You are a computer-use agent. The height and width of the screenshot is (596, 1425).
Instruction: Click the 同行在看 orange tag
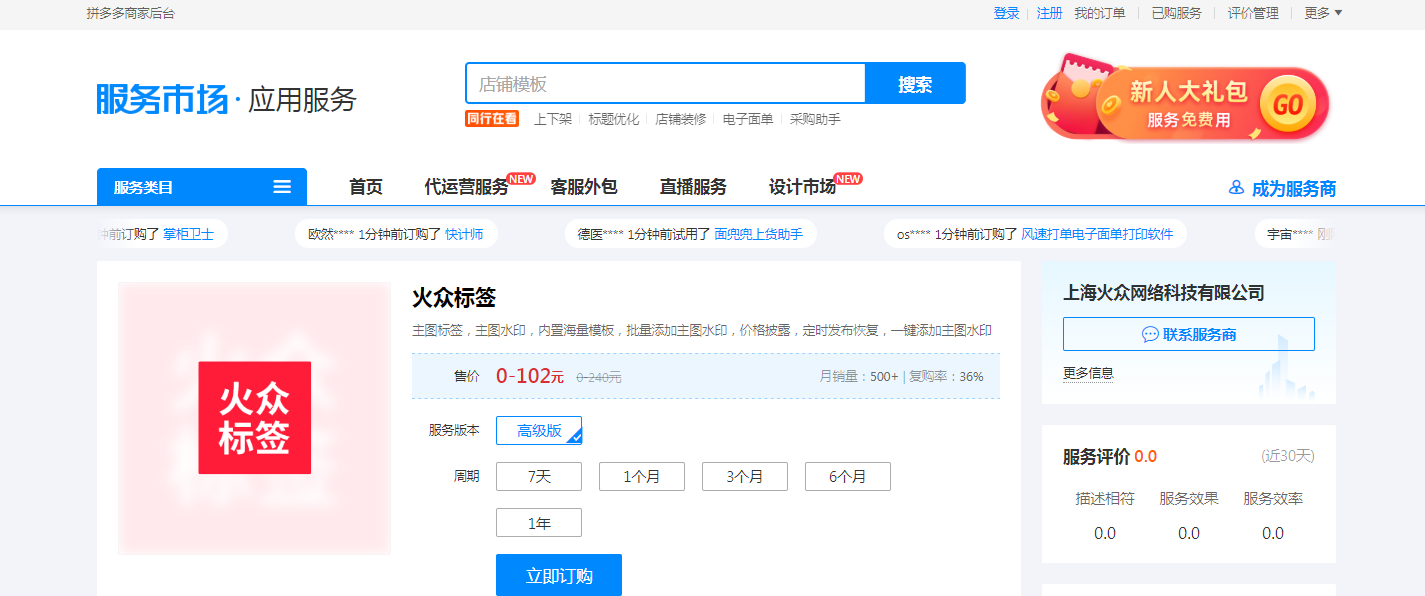[x=492, y=118]
